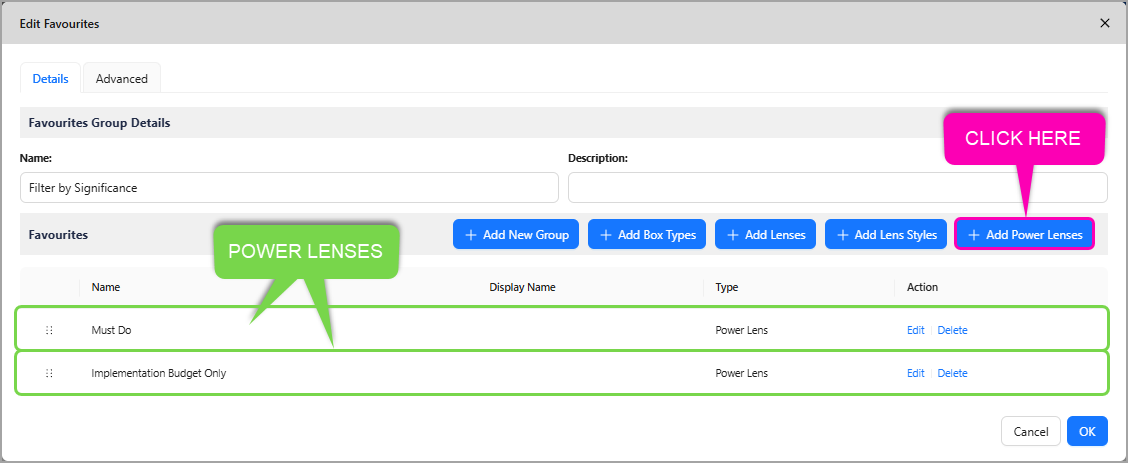Image resolution: width=1128 pixels, height=463 pixels.
Task: Select the Details tab
Action: click(x=50, y=78)
